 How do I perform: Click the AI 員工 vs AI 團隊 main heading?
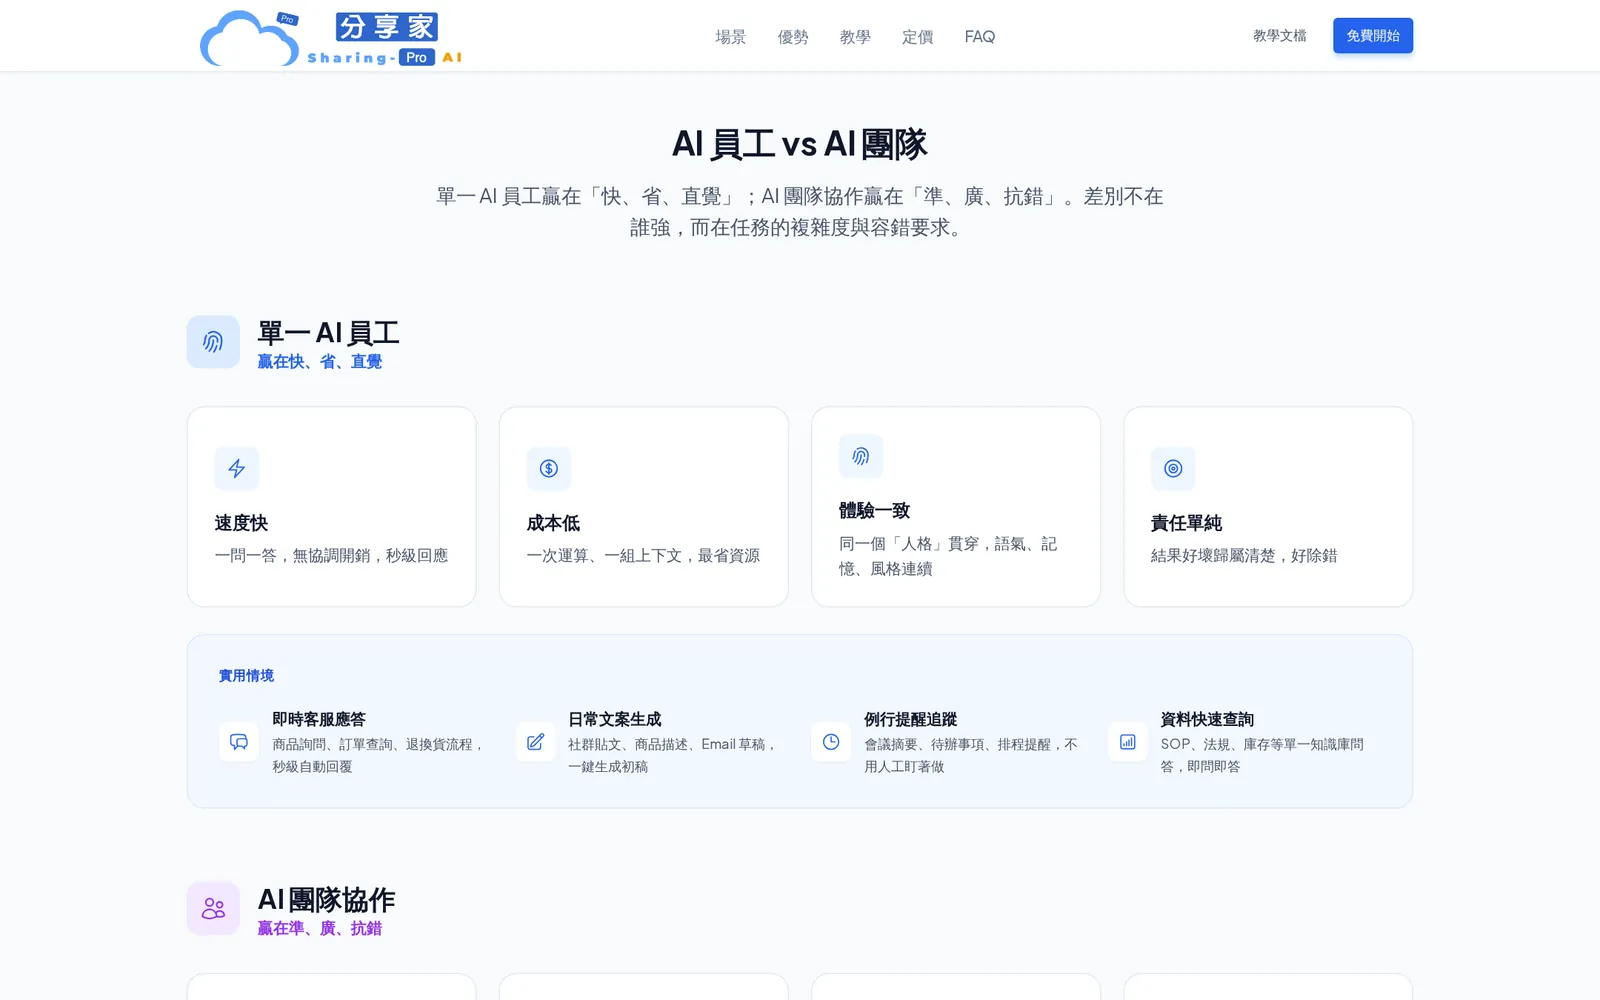(x=800, y=144)
